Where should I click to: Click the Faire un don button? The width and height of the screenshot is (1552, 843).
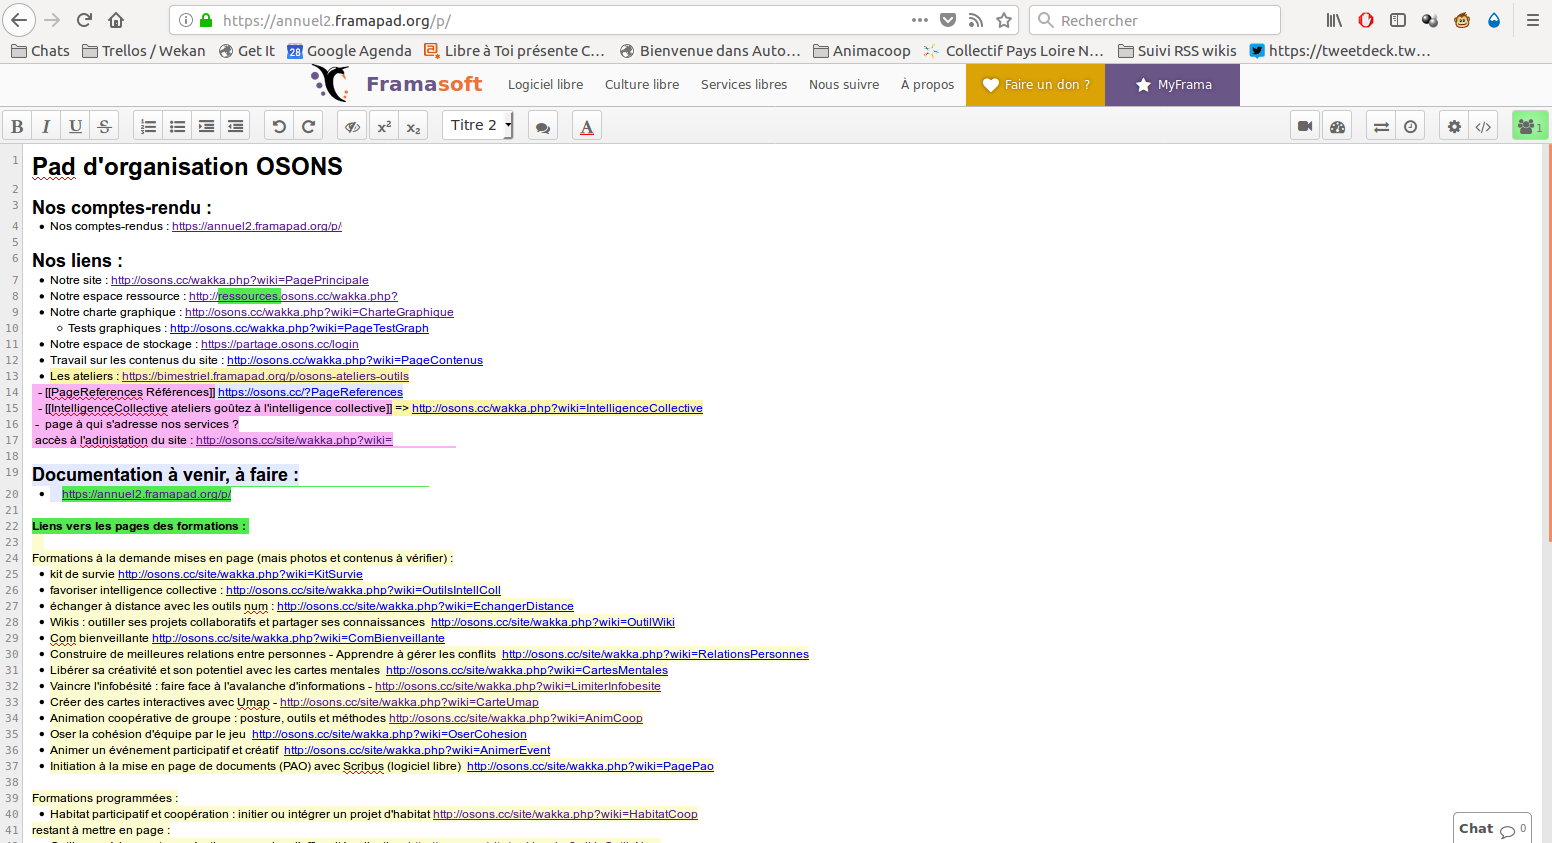tap(1036, 85)
